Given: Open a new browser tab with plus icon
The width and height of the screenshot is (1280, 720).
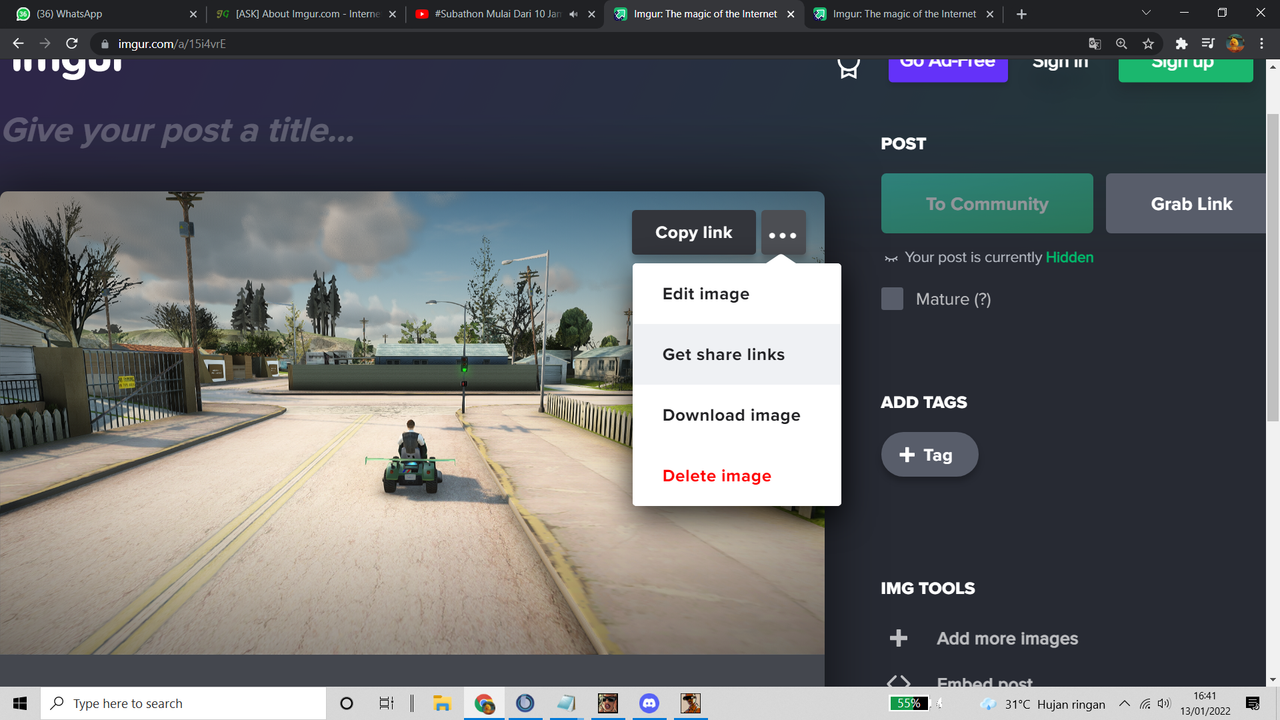Looking at the screenshot, I should pyautogui.click(x=1021, y=14).
